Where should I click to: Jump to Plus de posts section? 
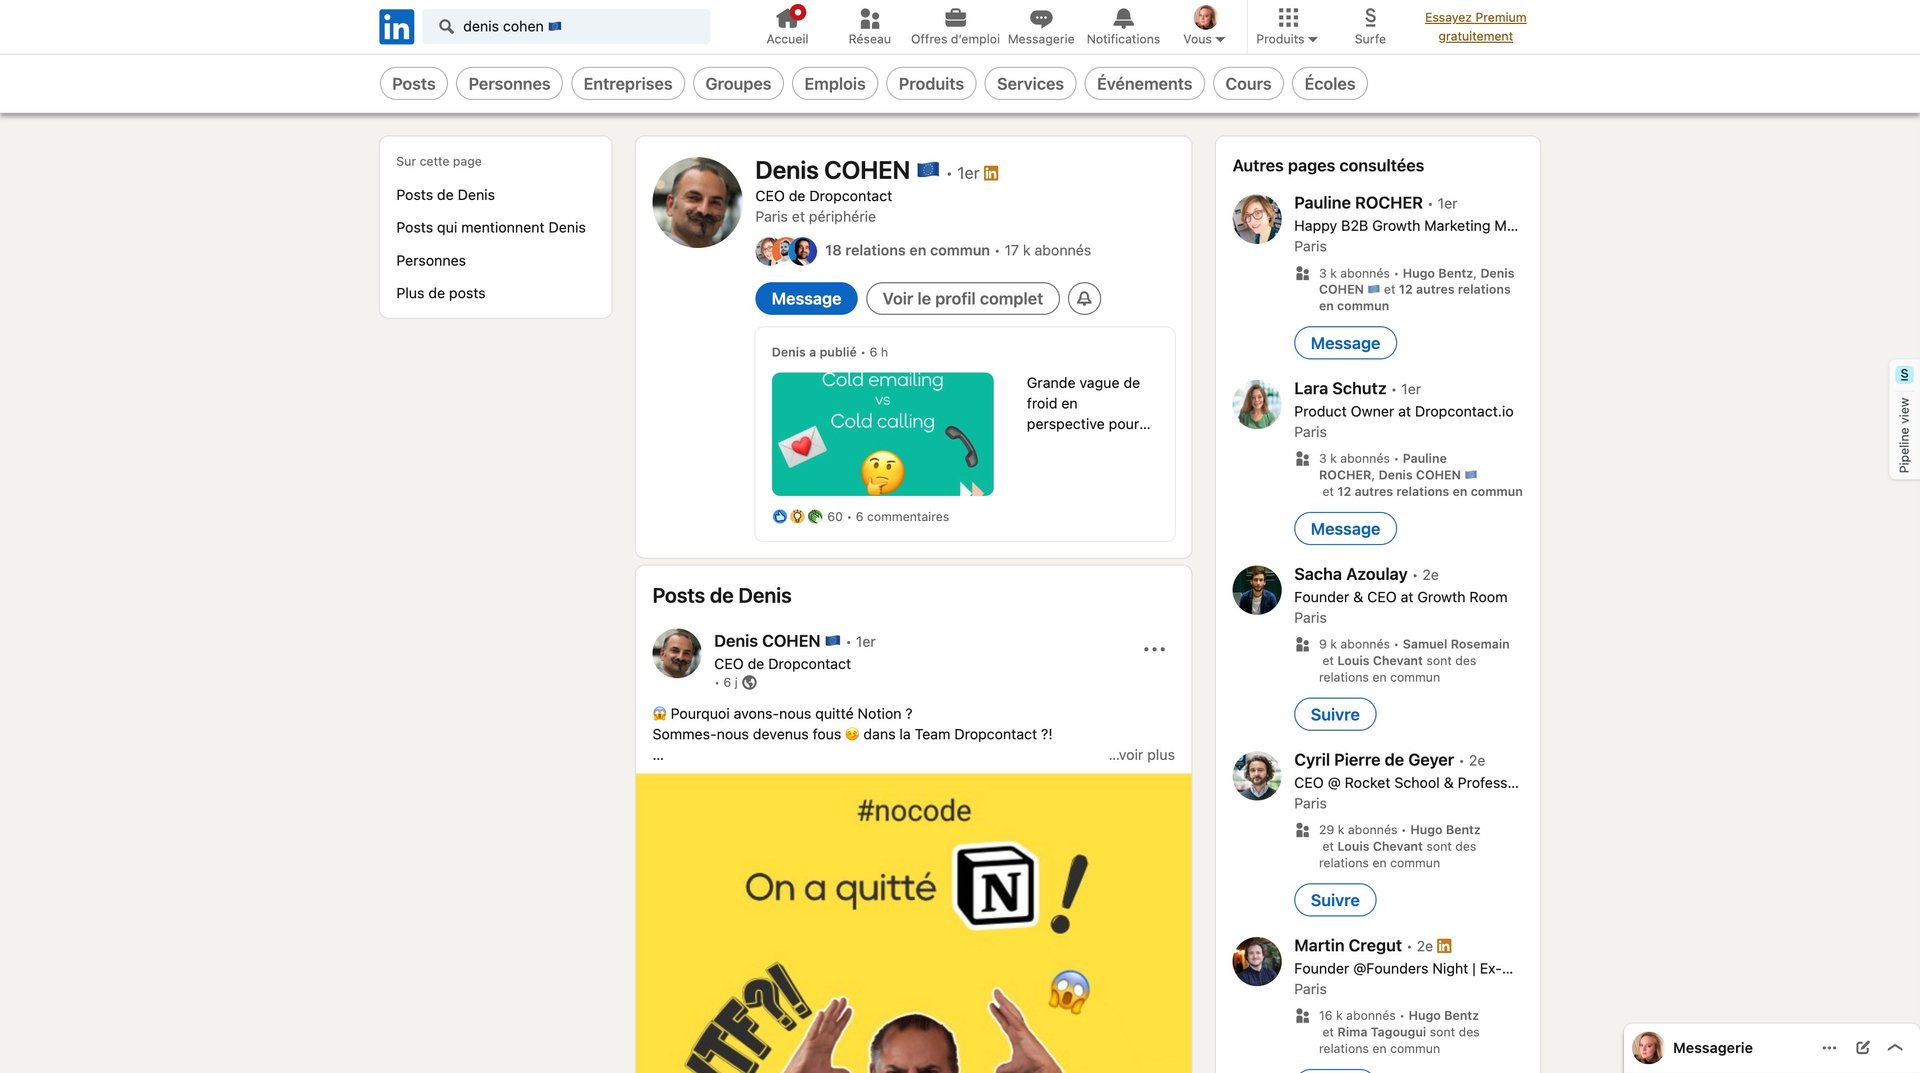point(441,294)
